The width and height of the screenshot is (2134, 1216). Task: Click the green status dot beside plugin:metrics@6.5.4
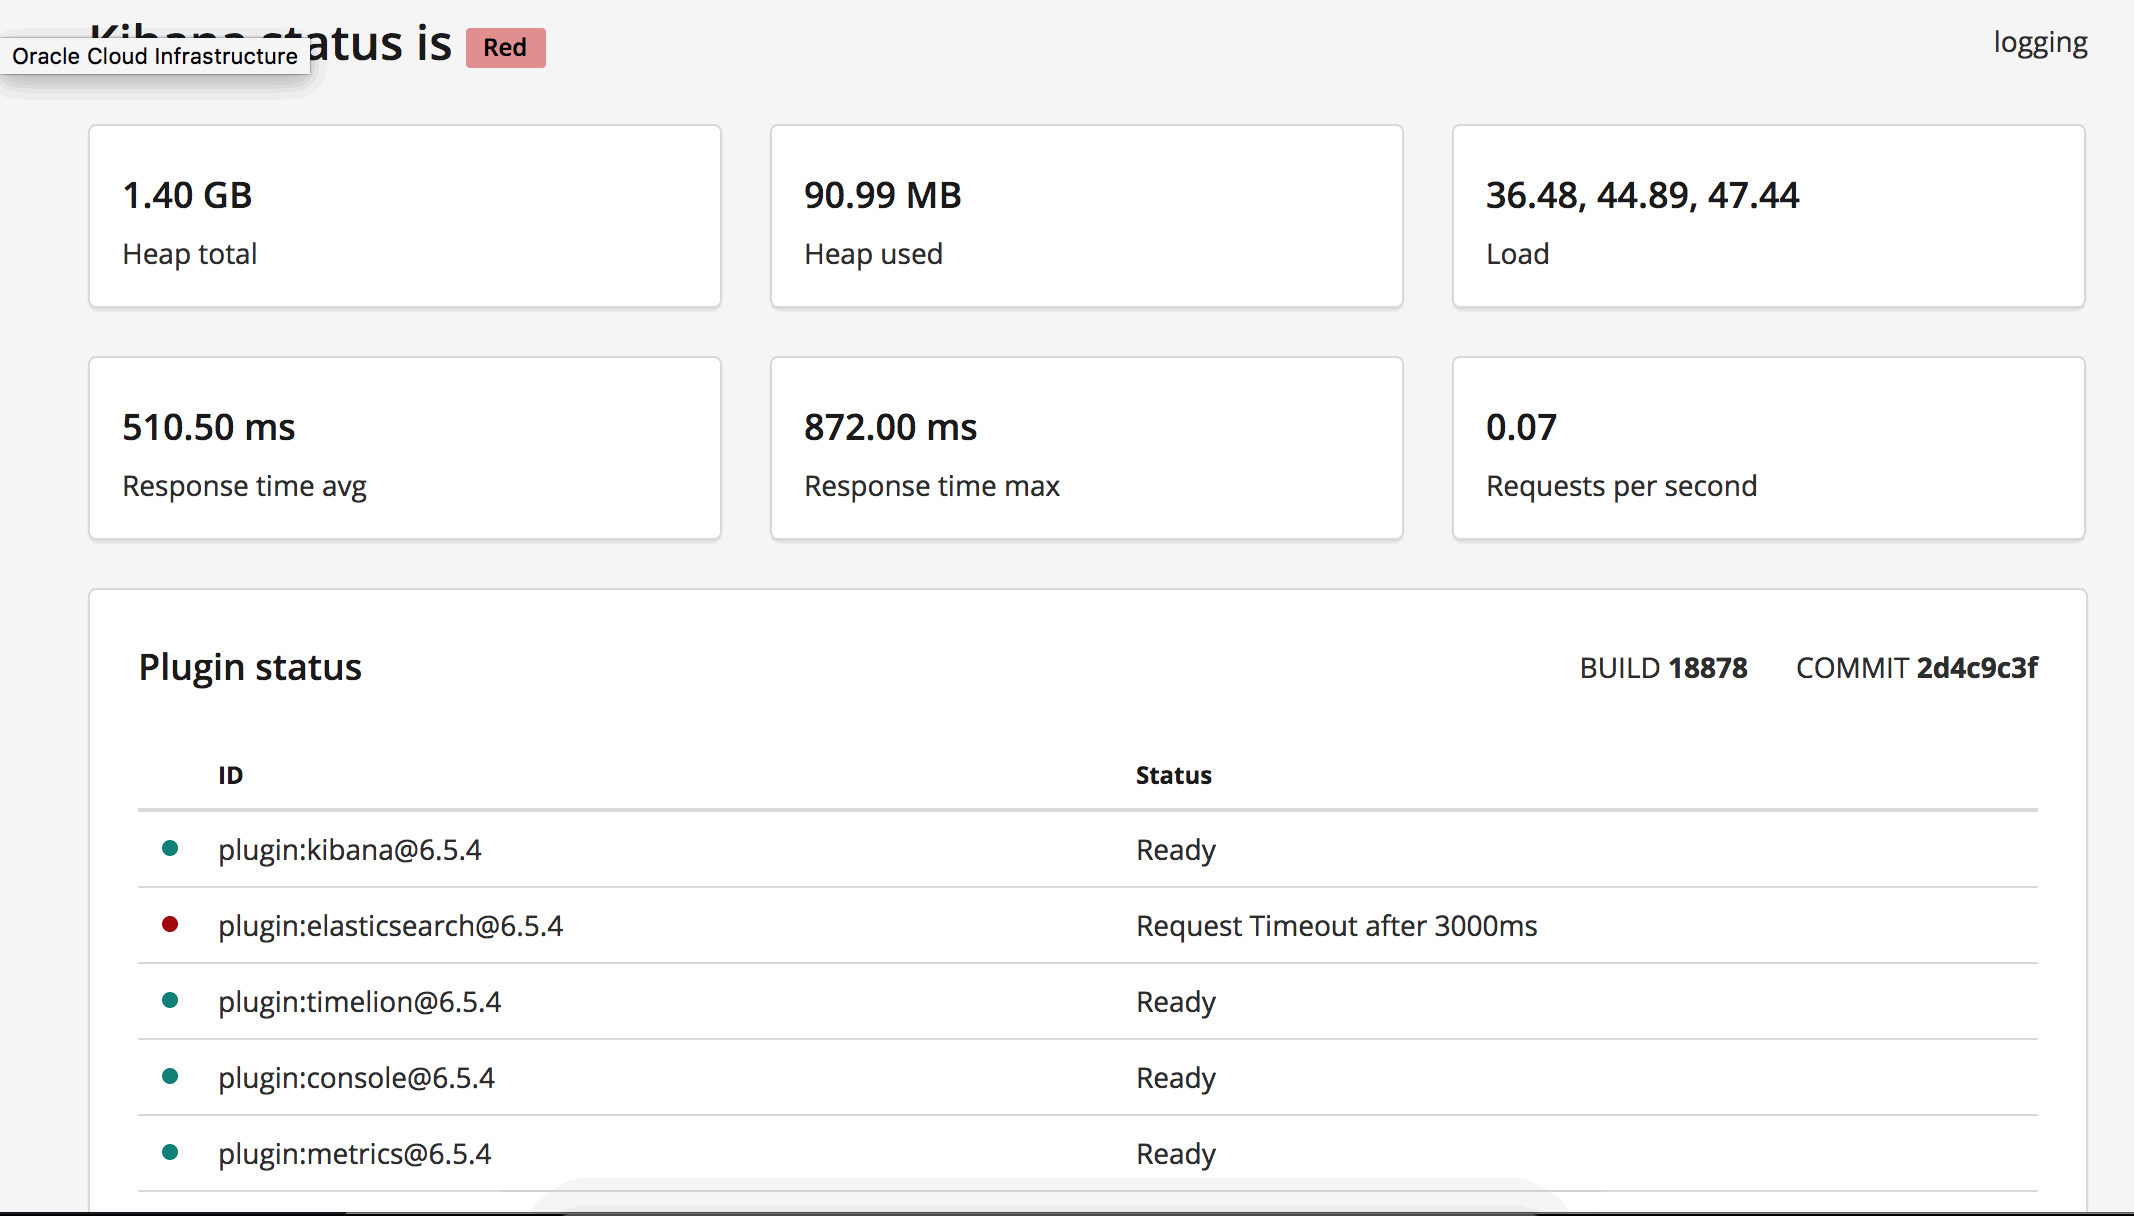172,1152
